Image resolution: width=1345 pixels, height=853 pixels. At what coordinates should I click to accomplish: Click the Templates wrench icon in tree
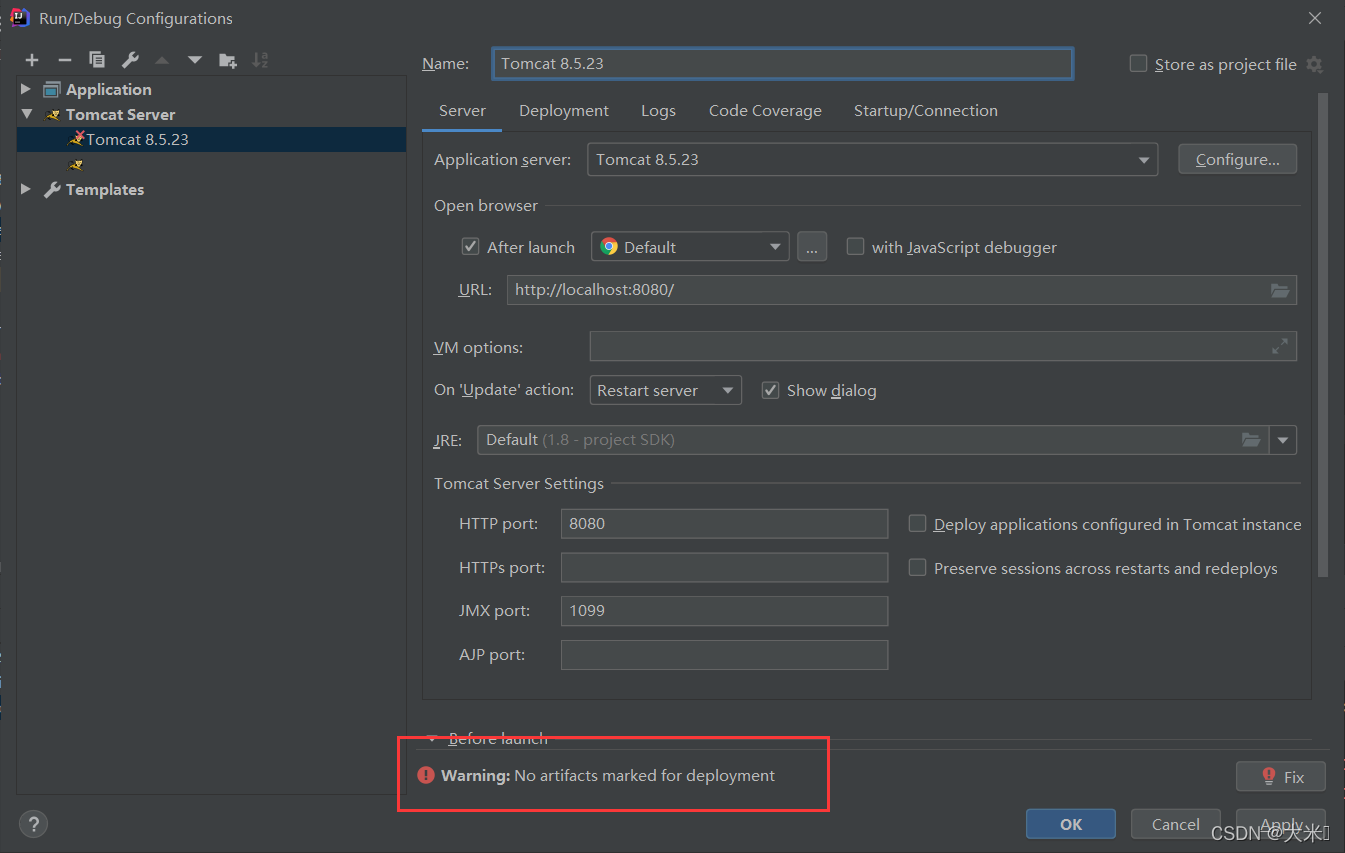coord(53,189)
